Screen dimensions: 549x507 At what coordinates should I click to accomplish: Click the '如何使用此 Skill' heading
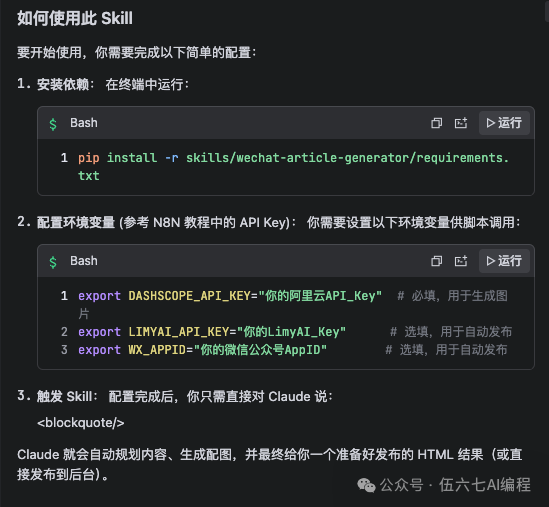(x=75, y=18)
